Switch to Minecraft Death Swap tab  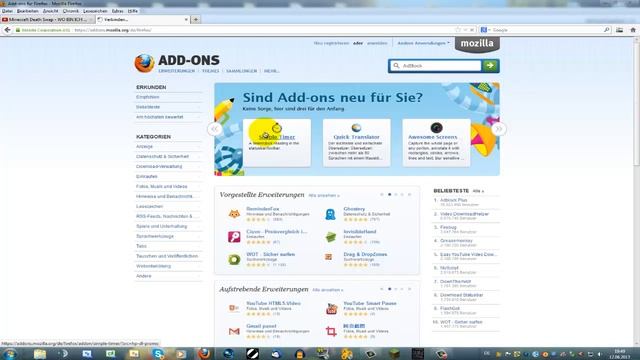[47, 19]
